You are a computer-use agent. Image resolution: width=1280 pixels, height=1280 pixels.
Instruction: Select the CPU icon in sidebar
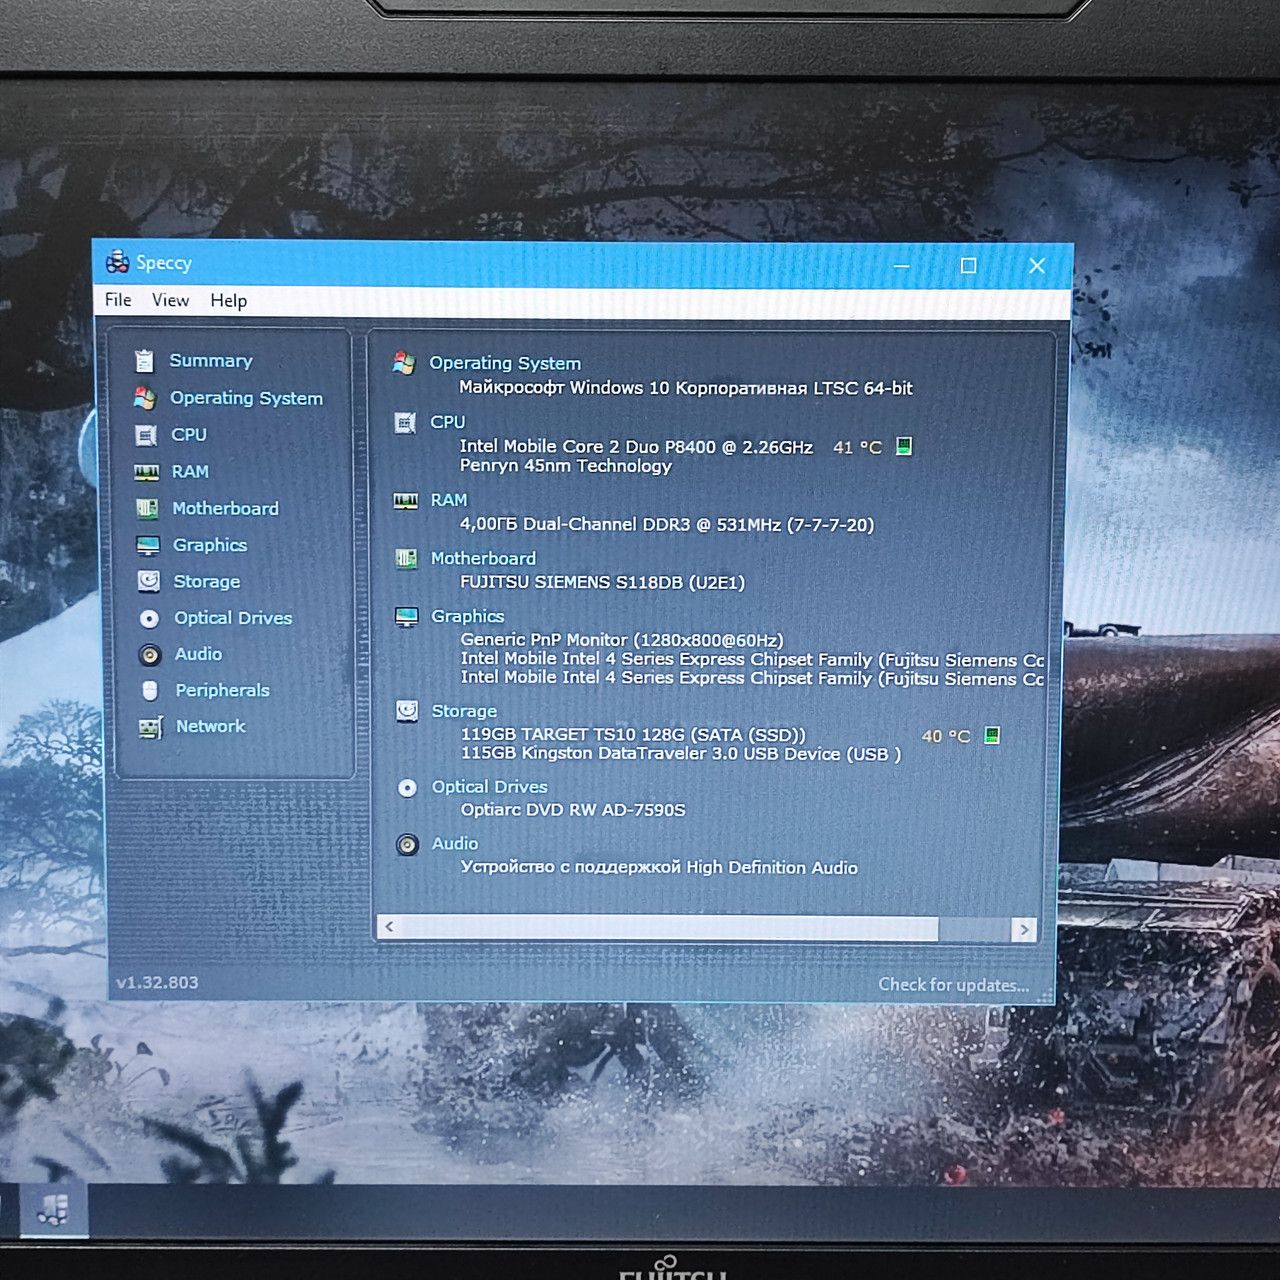click(x=146, y=435)
